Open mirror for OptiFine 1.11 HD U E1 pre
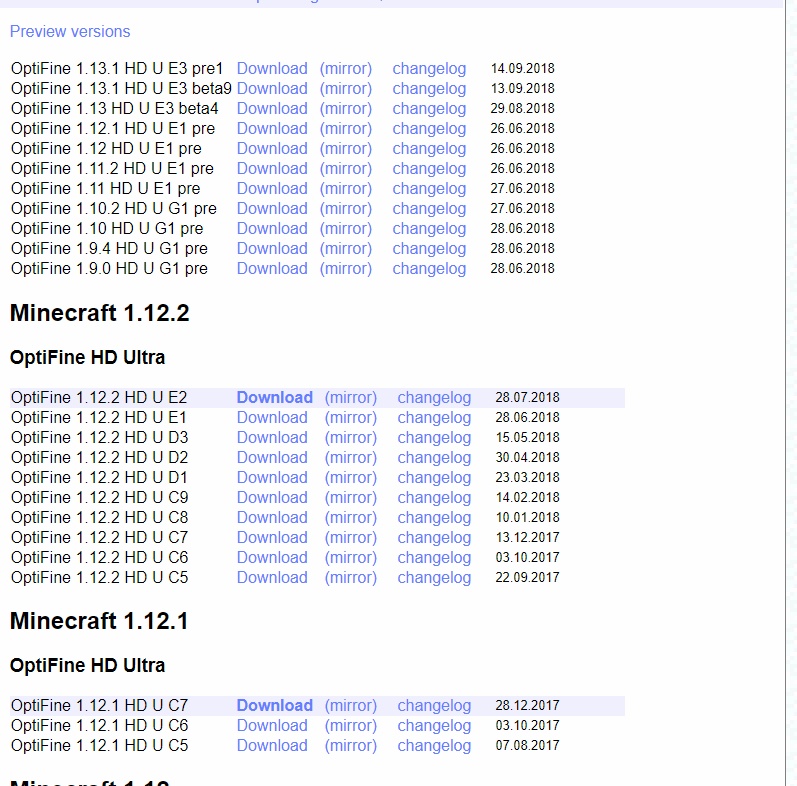 346,188
